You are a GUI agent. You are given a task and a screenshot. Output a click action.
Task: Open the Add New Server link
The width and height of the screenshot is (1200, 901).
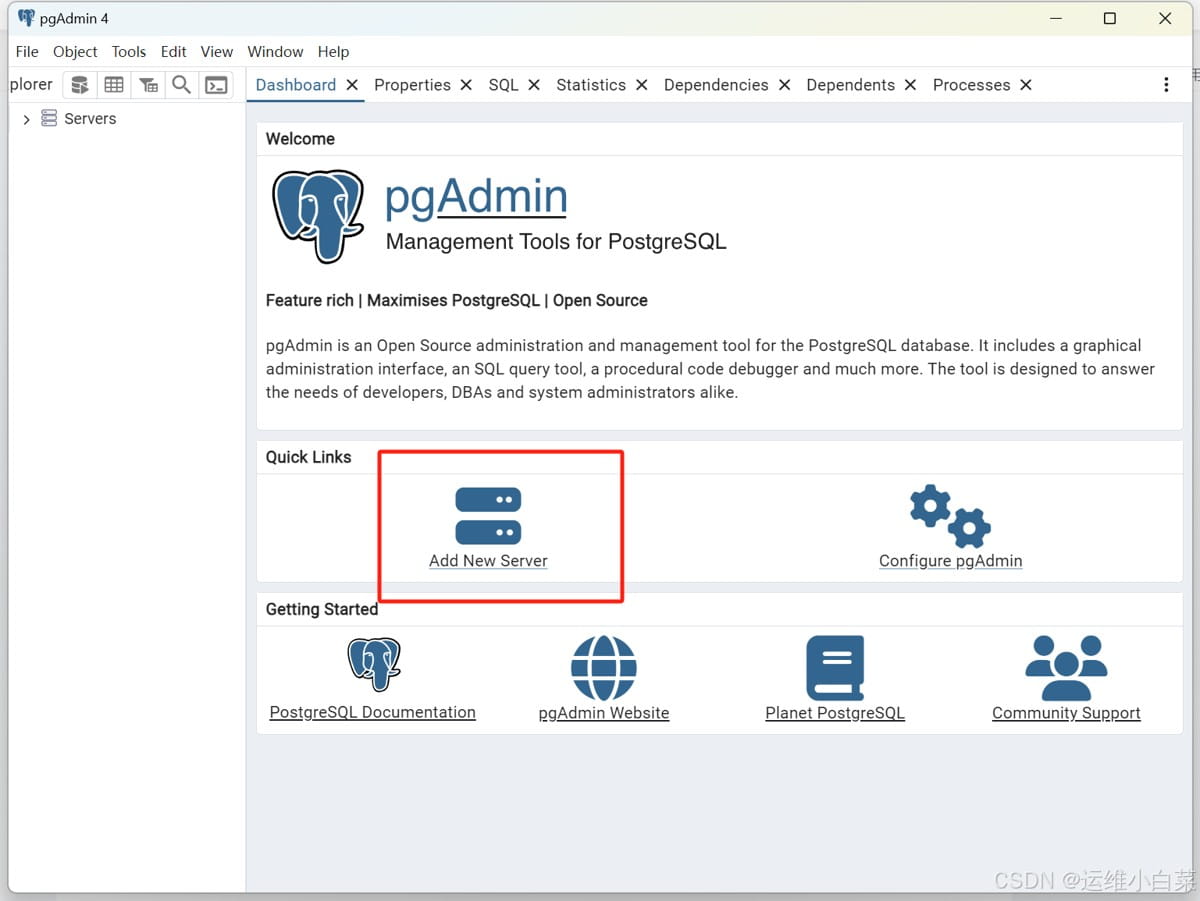pyautogui.click(x=488, y=561)
